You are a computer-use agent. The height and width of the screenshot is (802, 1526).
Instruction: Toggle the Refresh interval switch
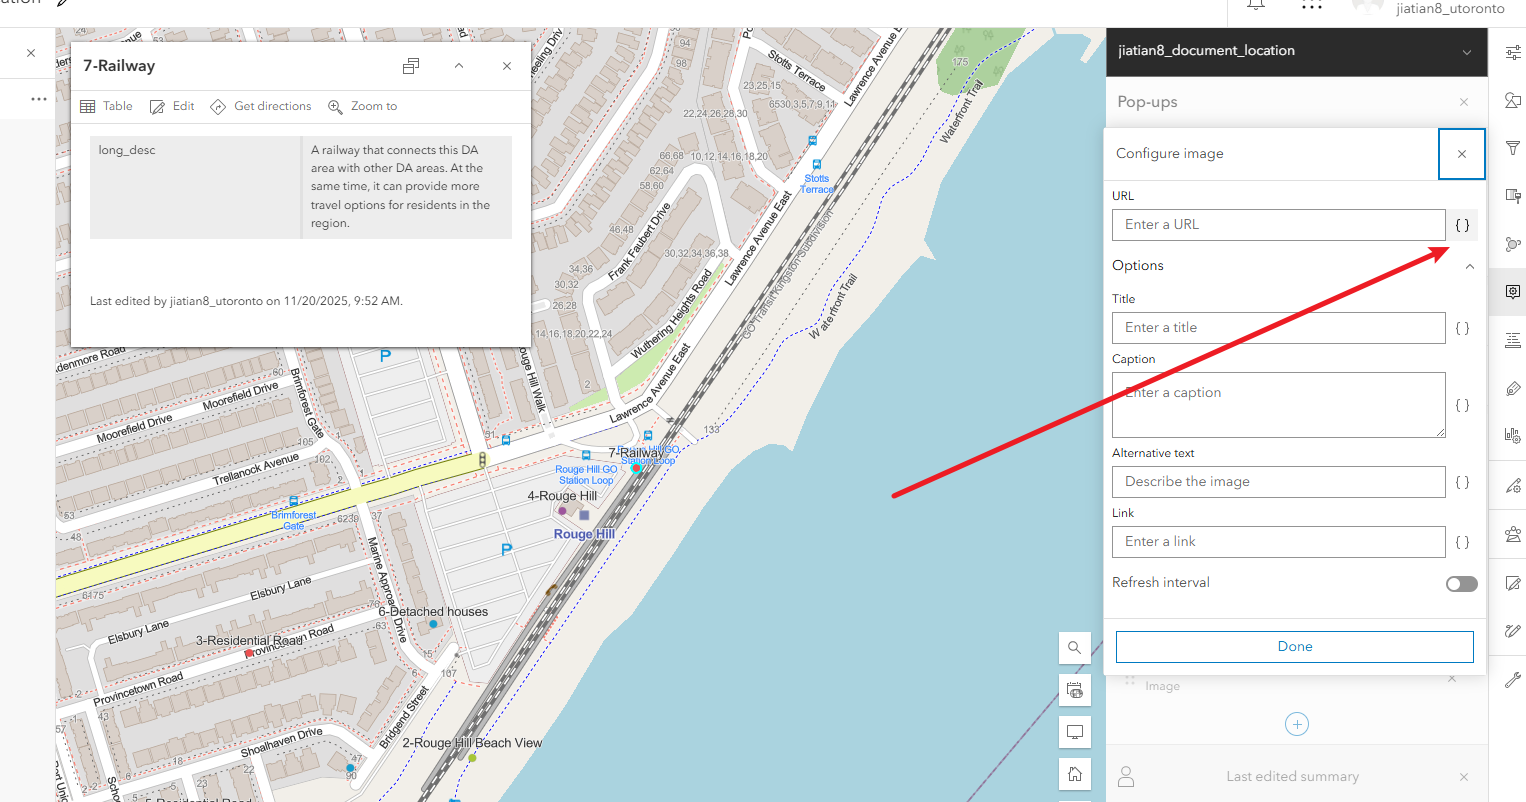(x=1461, y=584)
